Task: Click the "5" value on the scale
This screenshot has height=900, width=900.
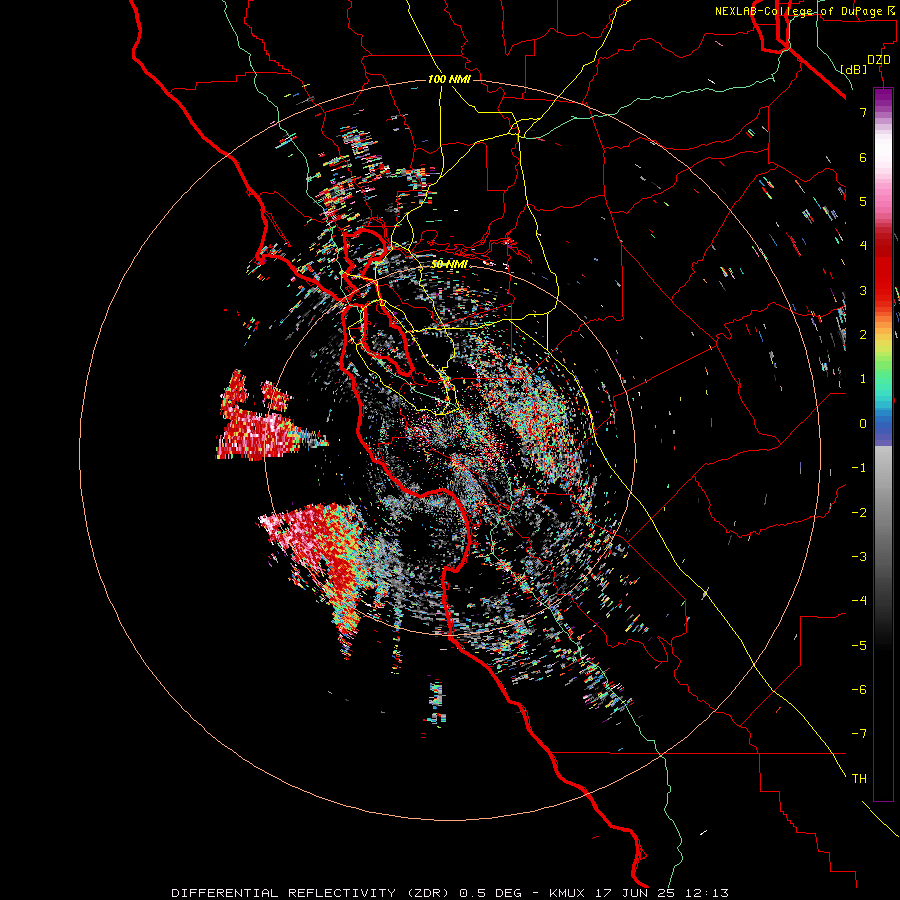Action: click(863, 201)
